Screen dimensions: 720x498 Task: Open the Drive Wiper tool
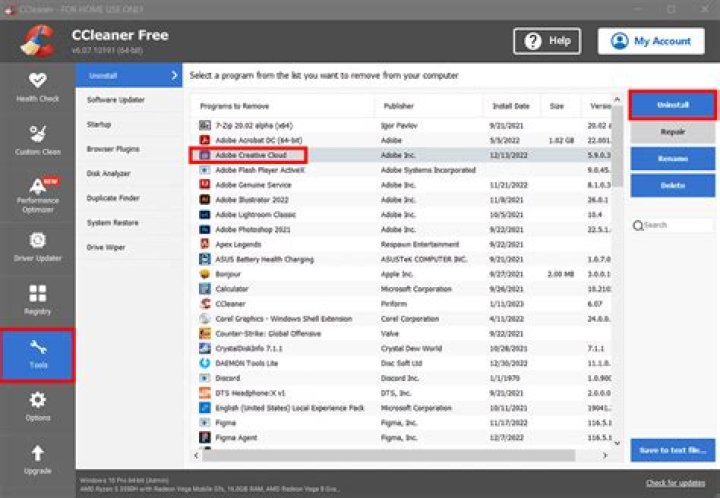[x=106, y=247]
